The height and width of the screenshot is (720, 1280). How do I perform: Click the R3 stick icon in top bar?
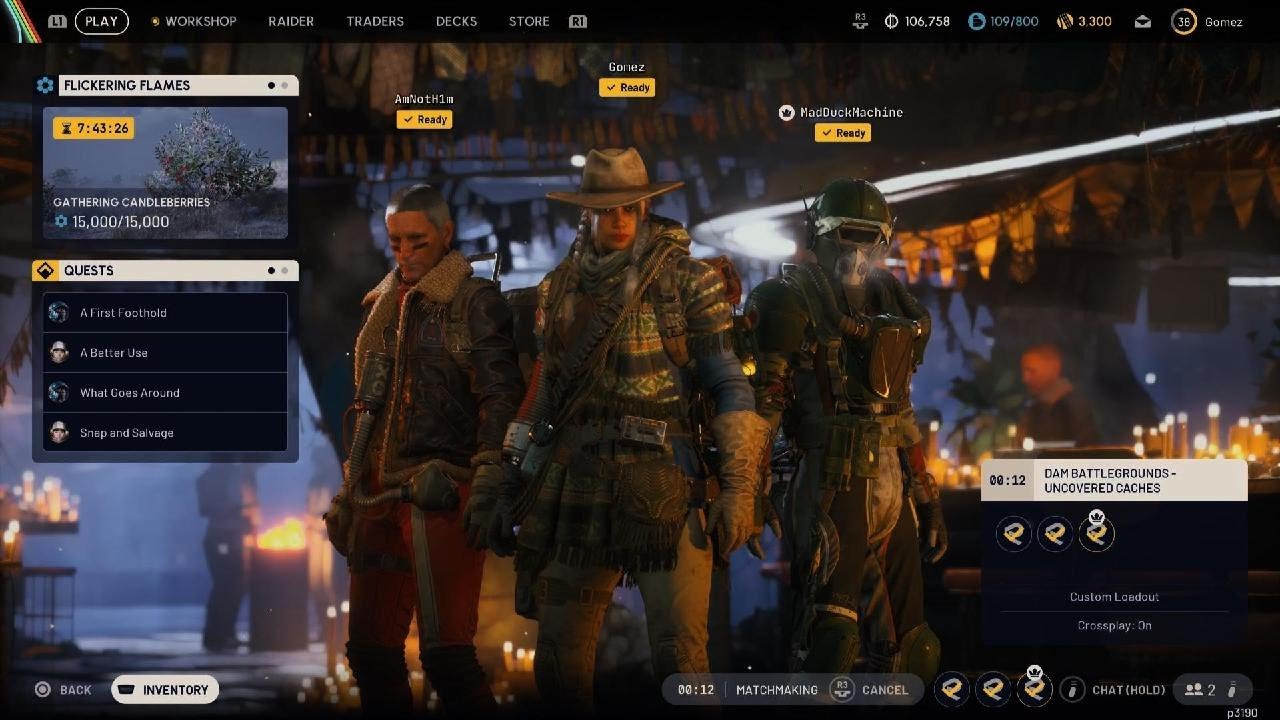[860, 21]
